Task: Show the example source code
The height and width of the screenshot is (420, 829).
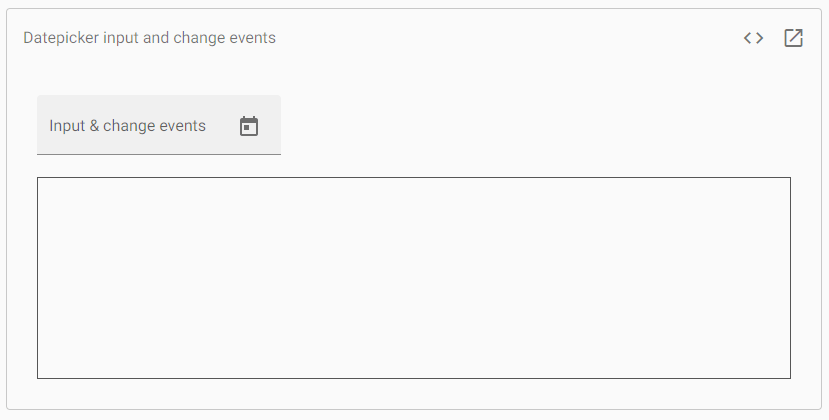Action: click(753, 38)
